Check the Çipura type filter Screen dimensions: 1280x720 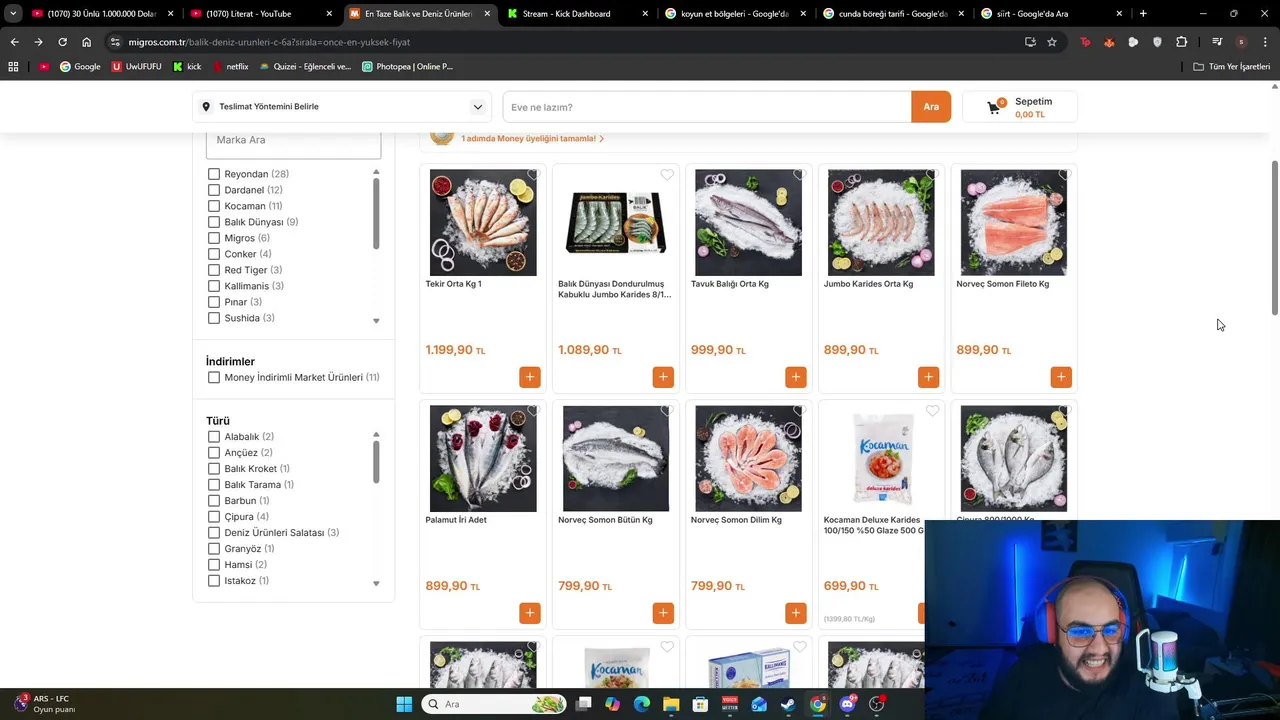pos(213,517)
